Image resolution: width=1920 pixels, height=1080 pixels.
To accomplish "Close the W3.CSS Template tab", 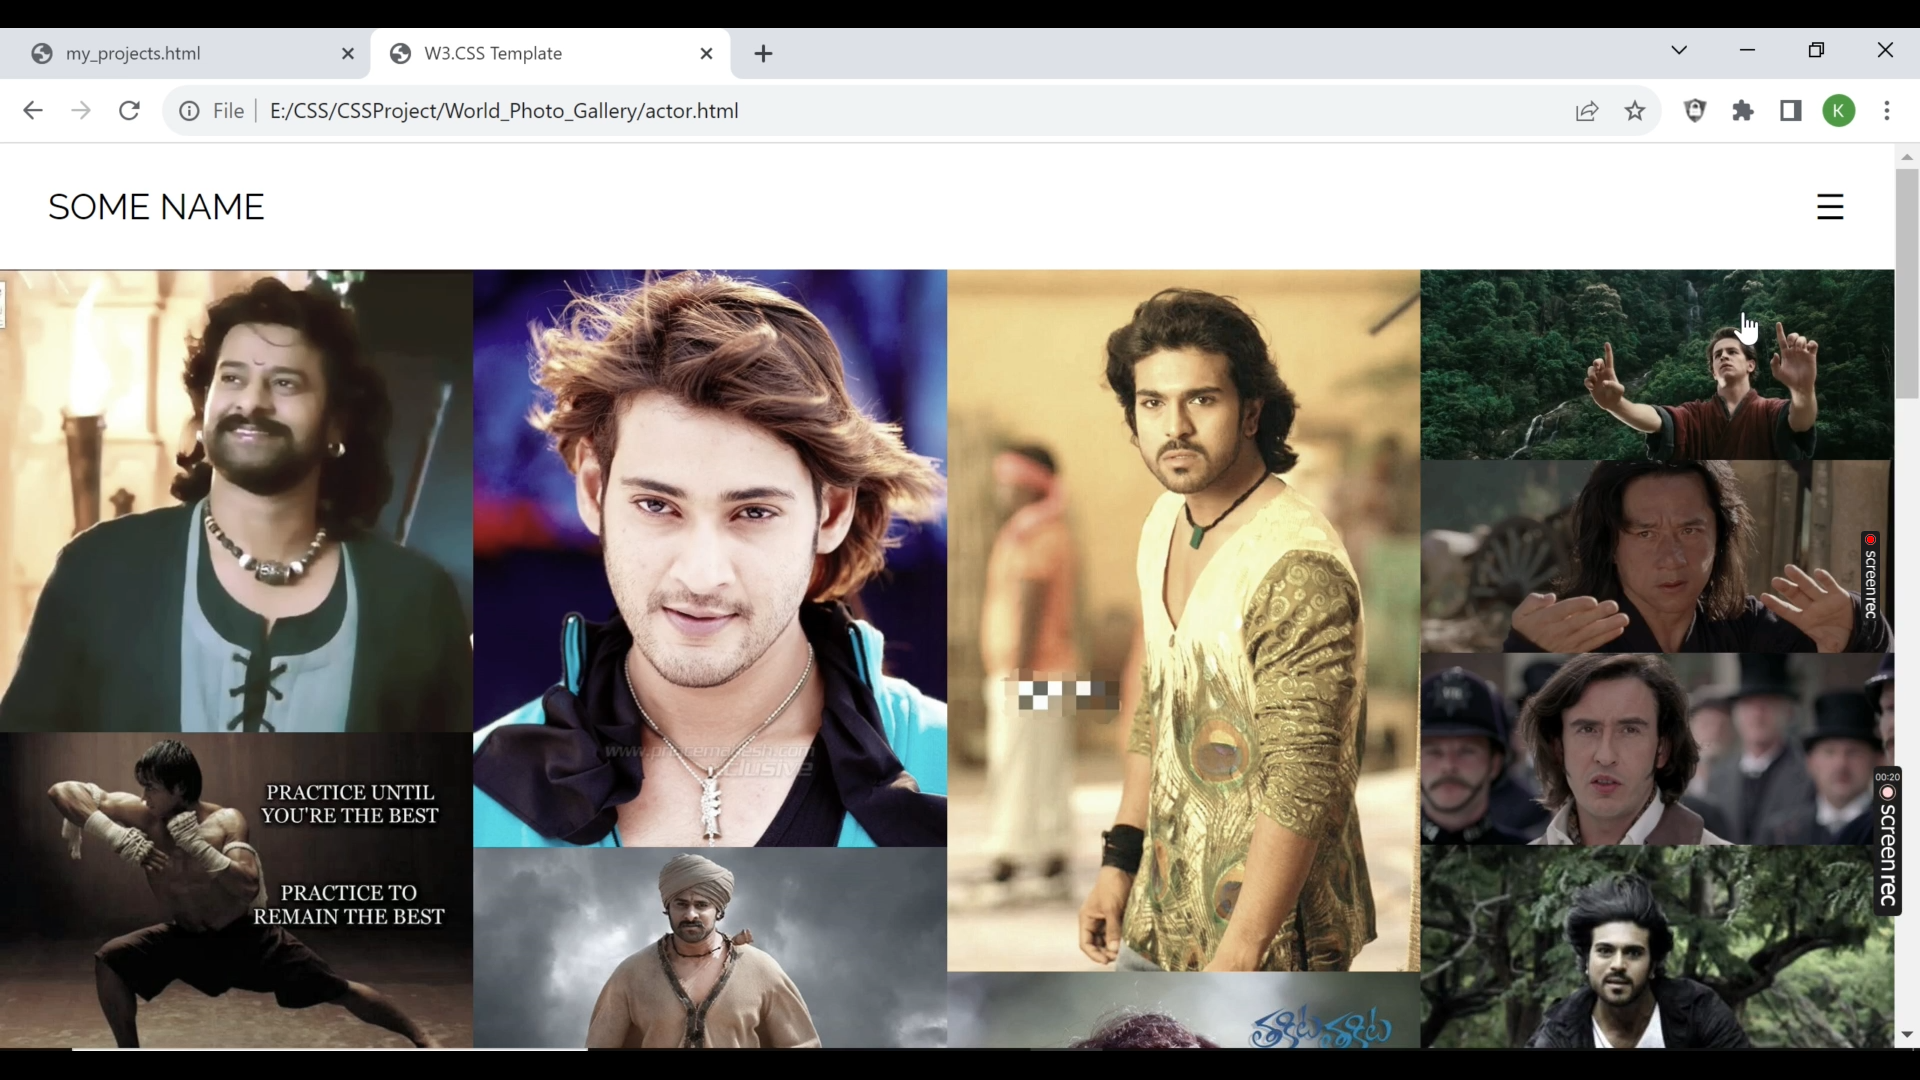I will coord(707,54).
